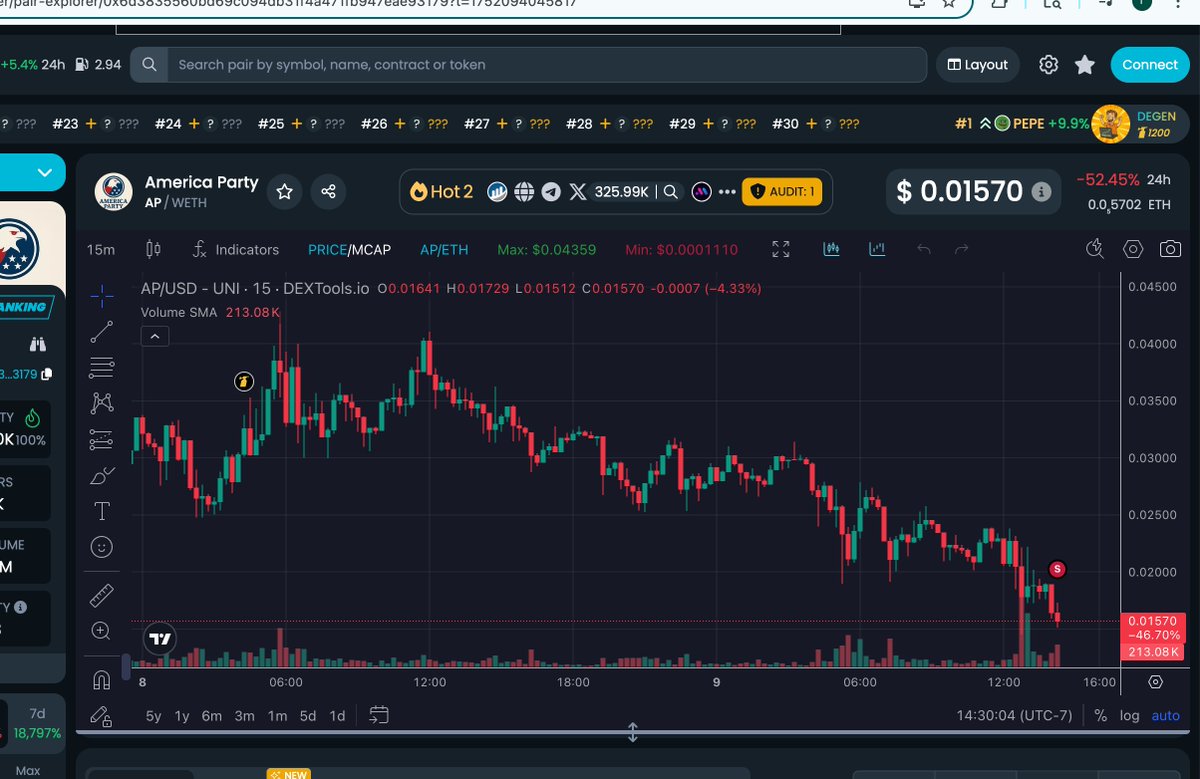Select the 5d time range
Screen dimensions: 1200x779
pos(308,716)
